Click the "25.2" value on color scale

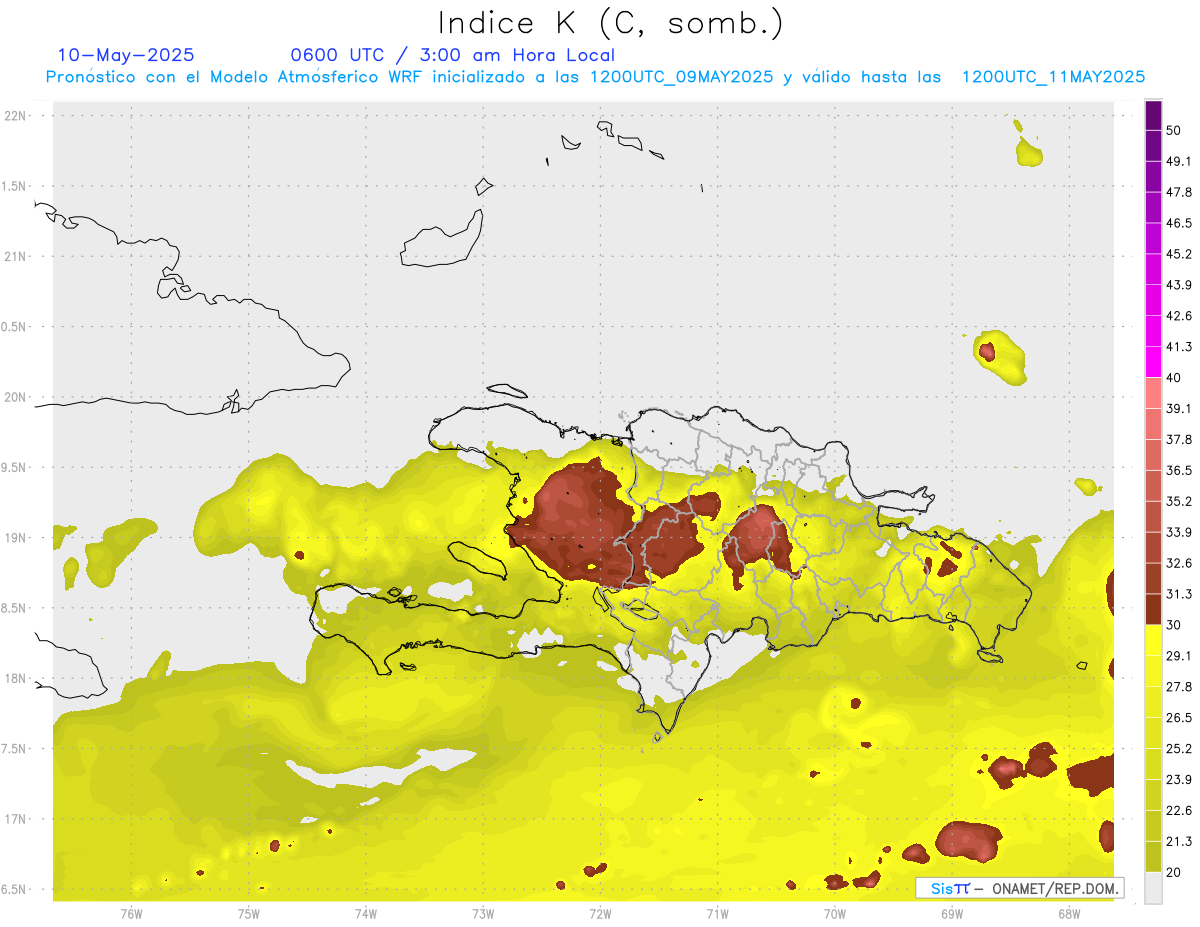click(1179, 748)
